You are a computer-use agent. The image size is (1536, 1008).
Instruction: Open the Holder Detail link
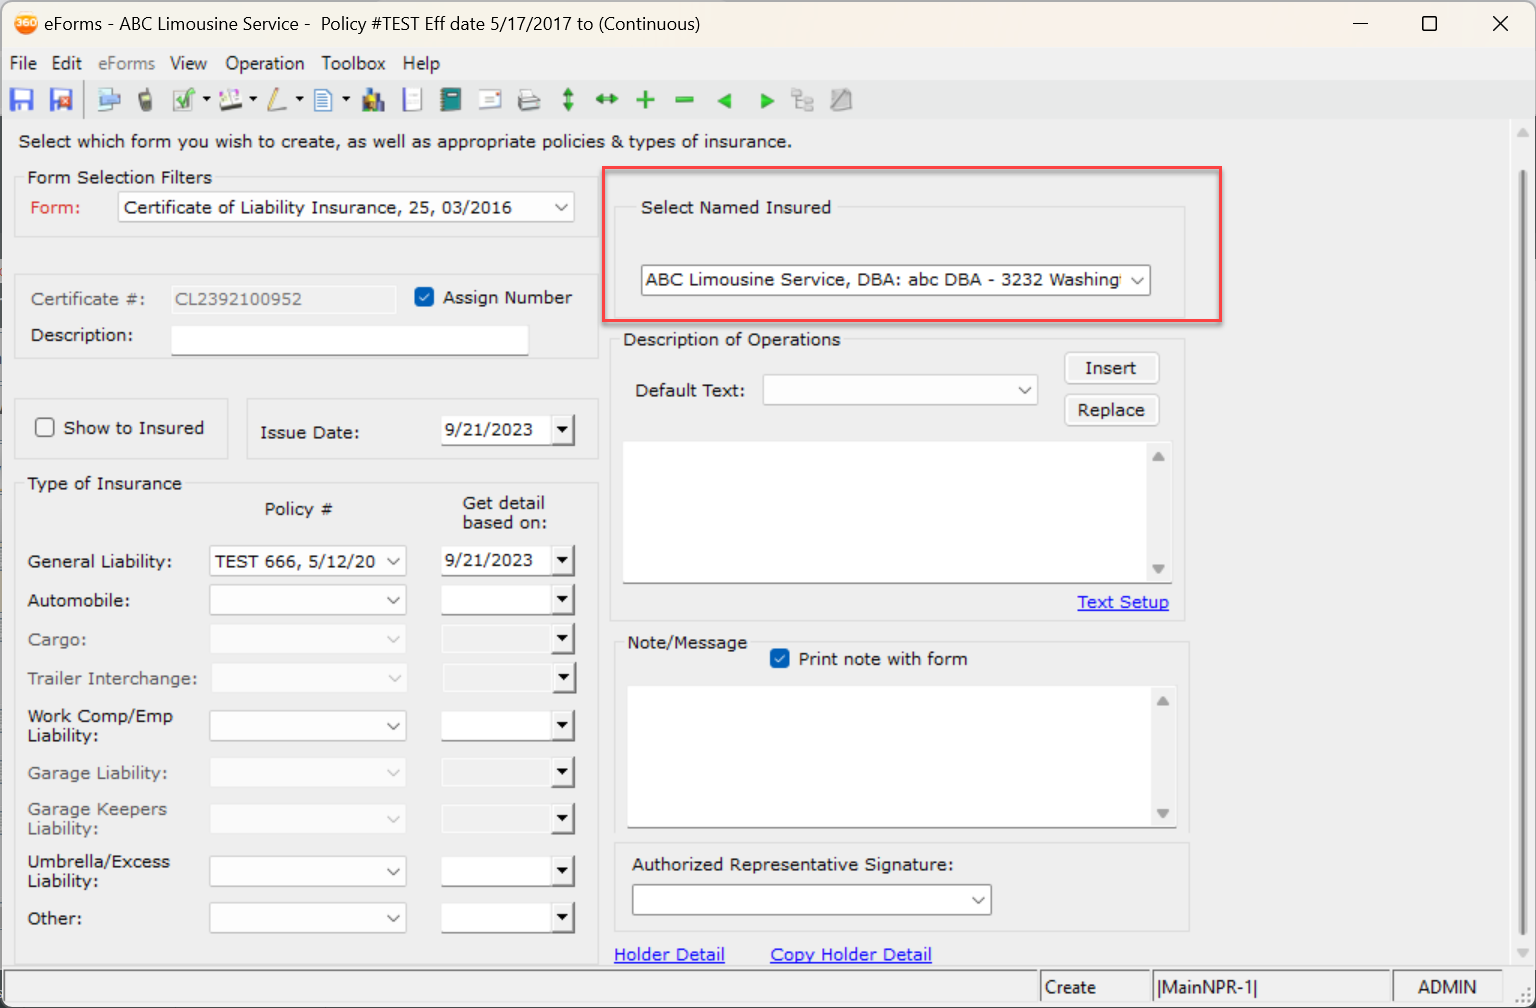669,954
